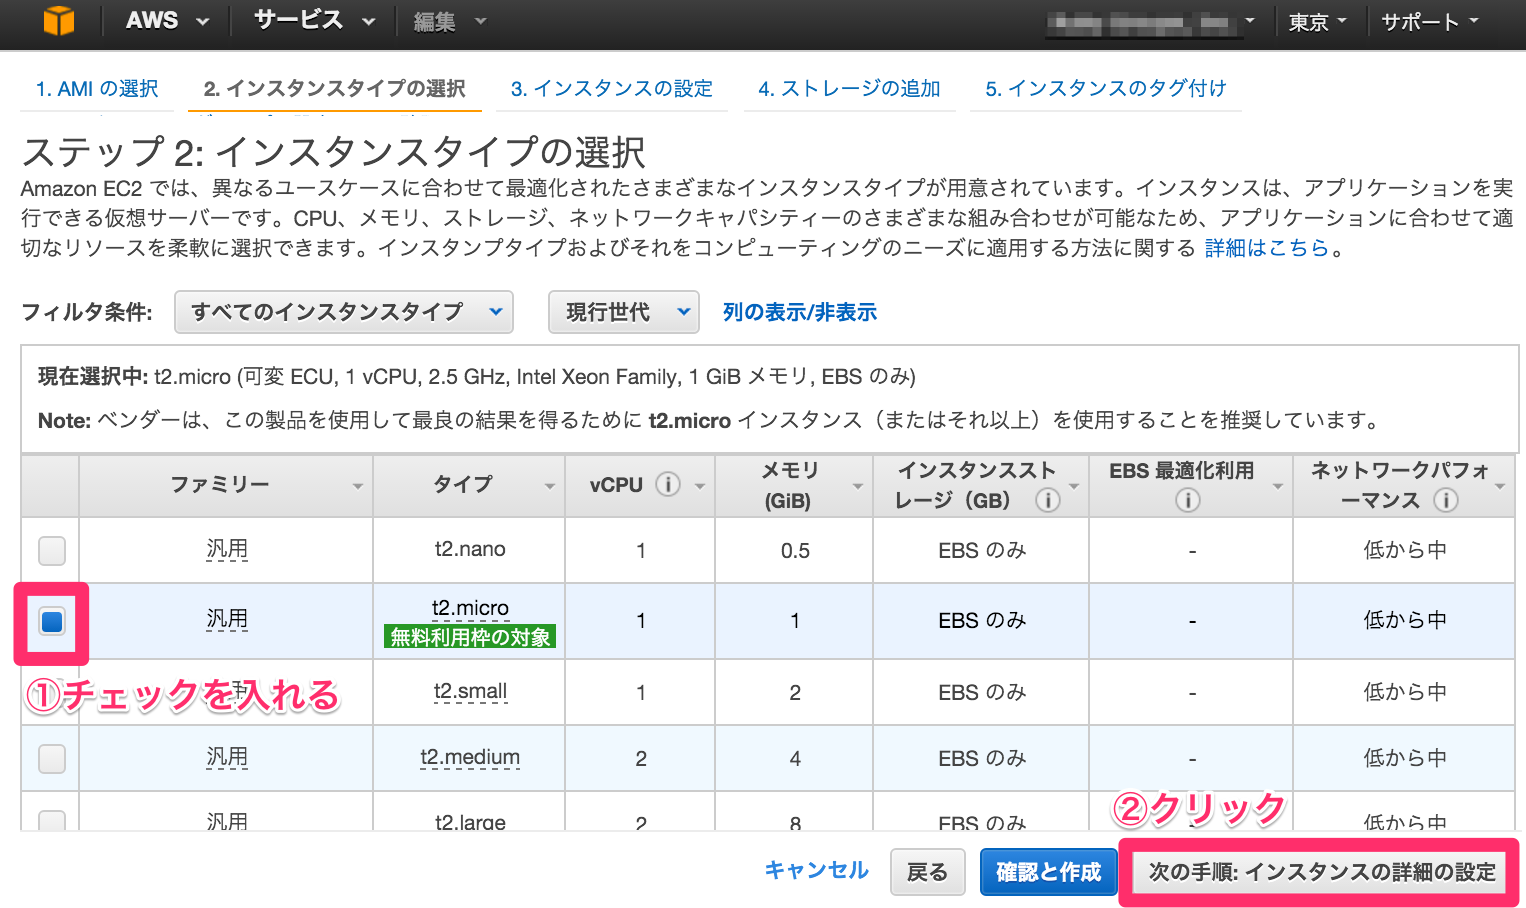Open the ファミリー column sort arrow
Image resolution: width=1526 pixels, height=908 pixels.
coord(357,486)
